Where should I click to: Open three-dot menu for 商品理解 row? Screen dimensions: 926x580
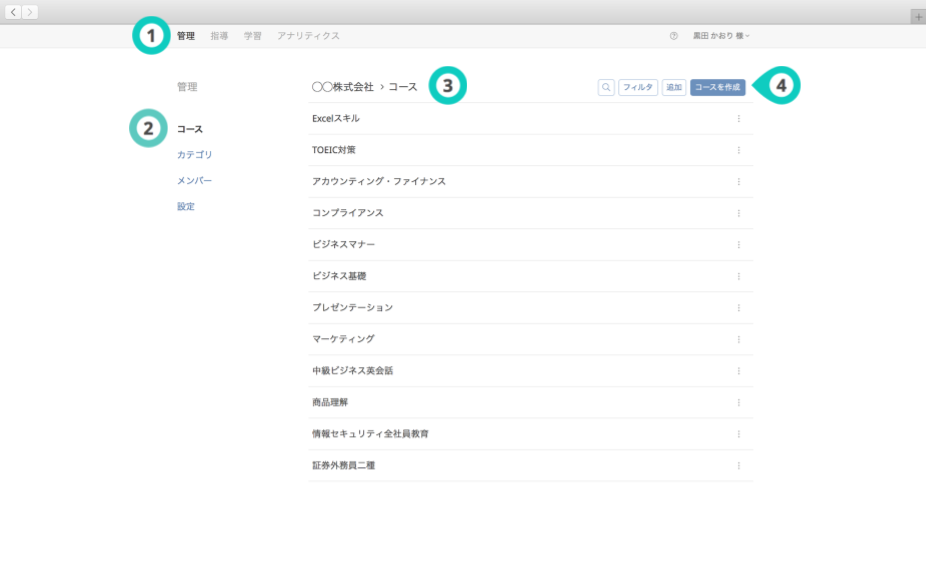739,402
